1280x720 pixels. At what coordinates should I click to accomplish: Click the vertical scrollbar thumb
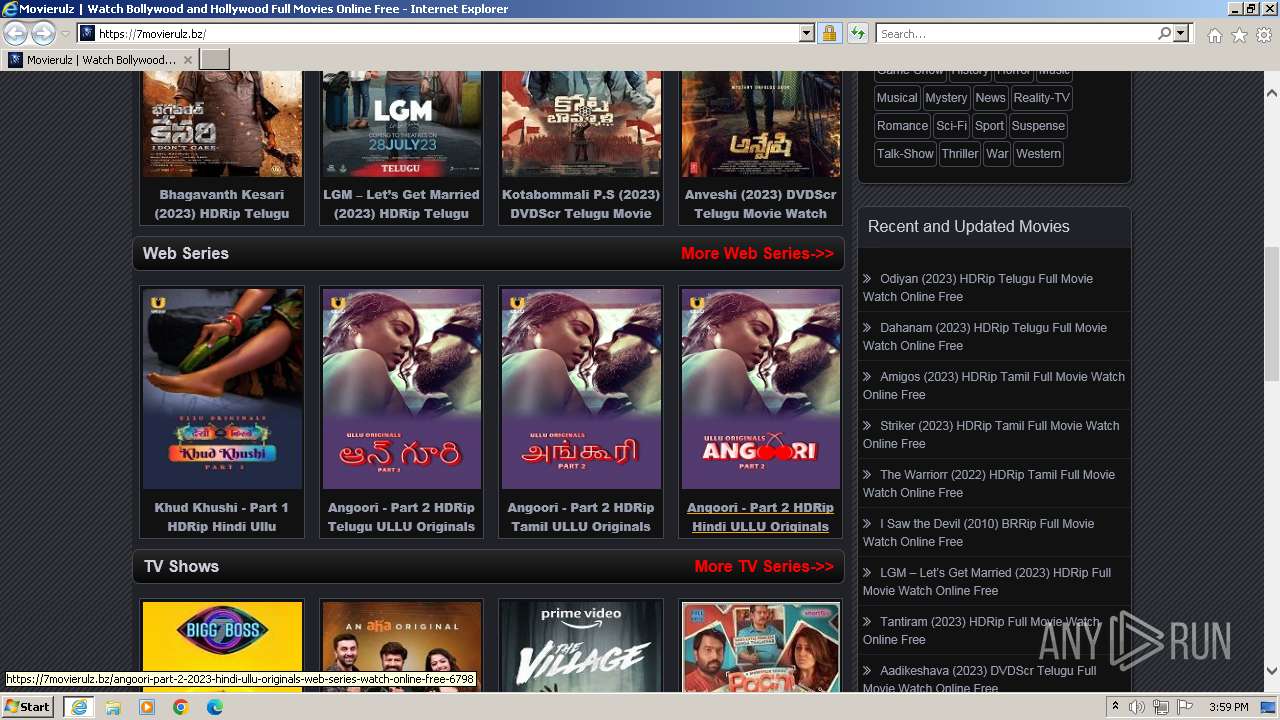click(1272, 314)
